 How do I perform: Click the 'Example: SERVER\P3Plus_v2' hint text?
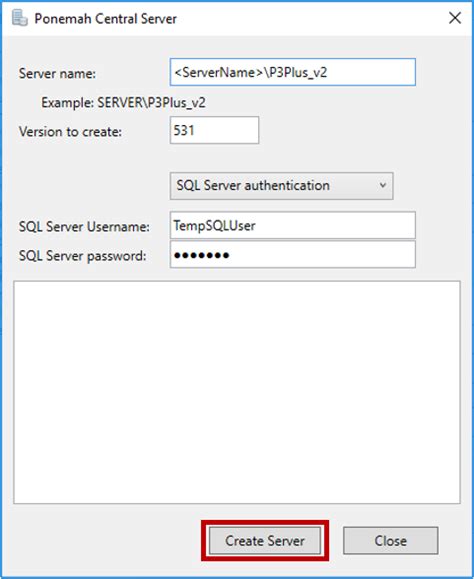[x=123, y=103]
